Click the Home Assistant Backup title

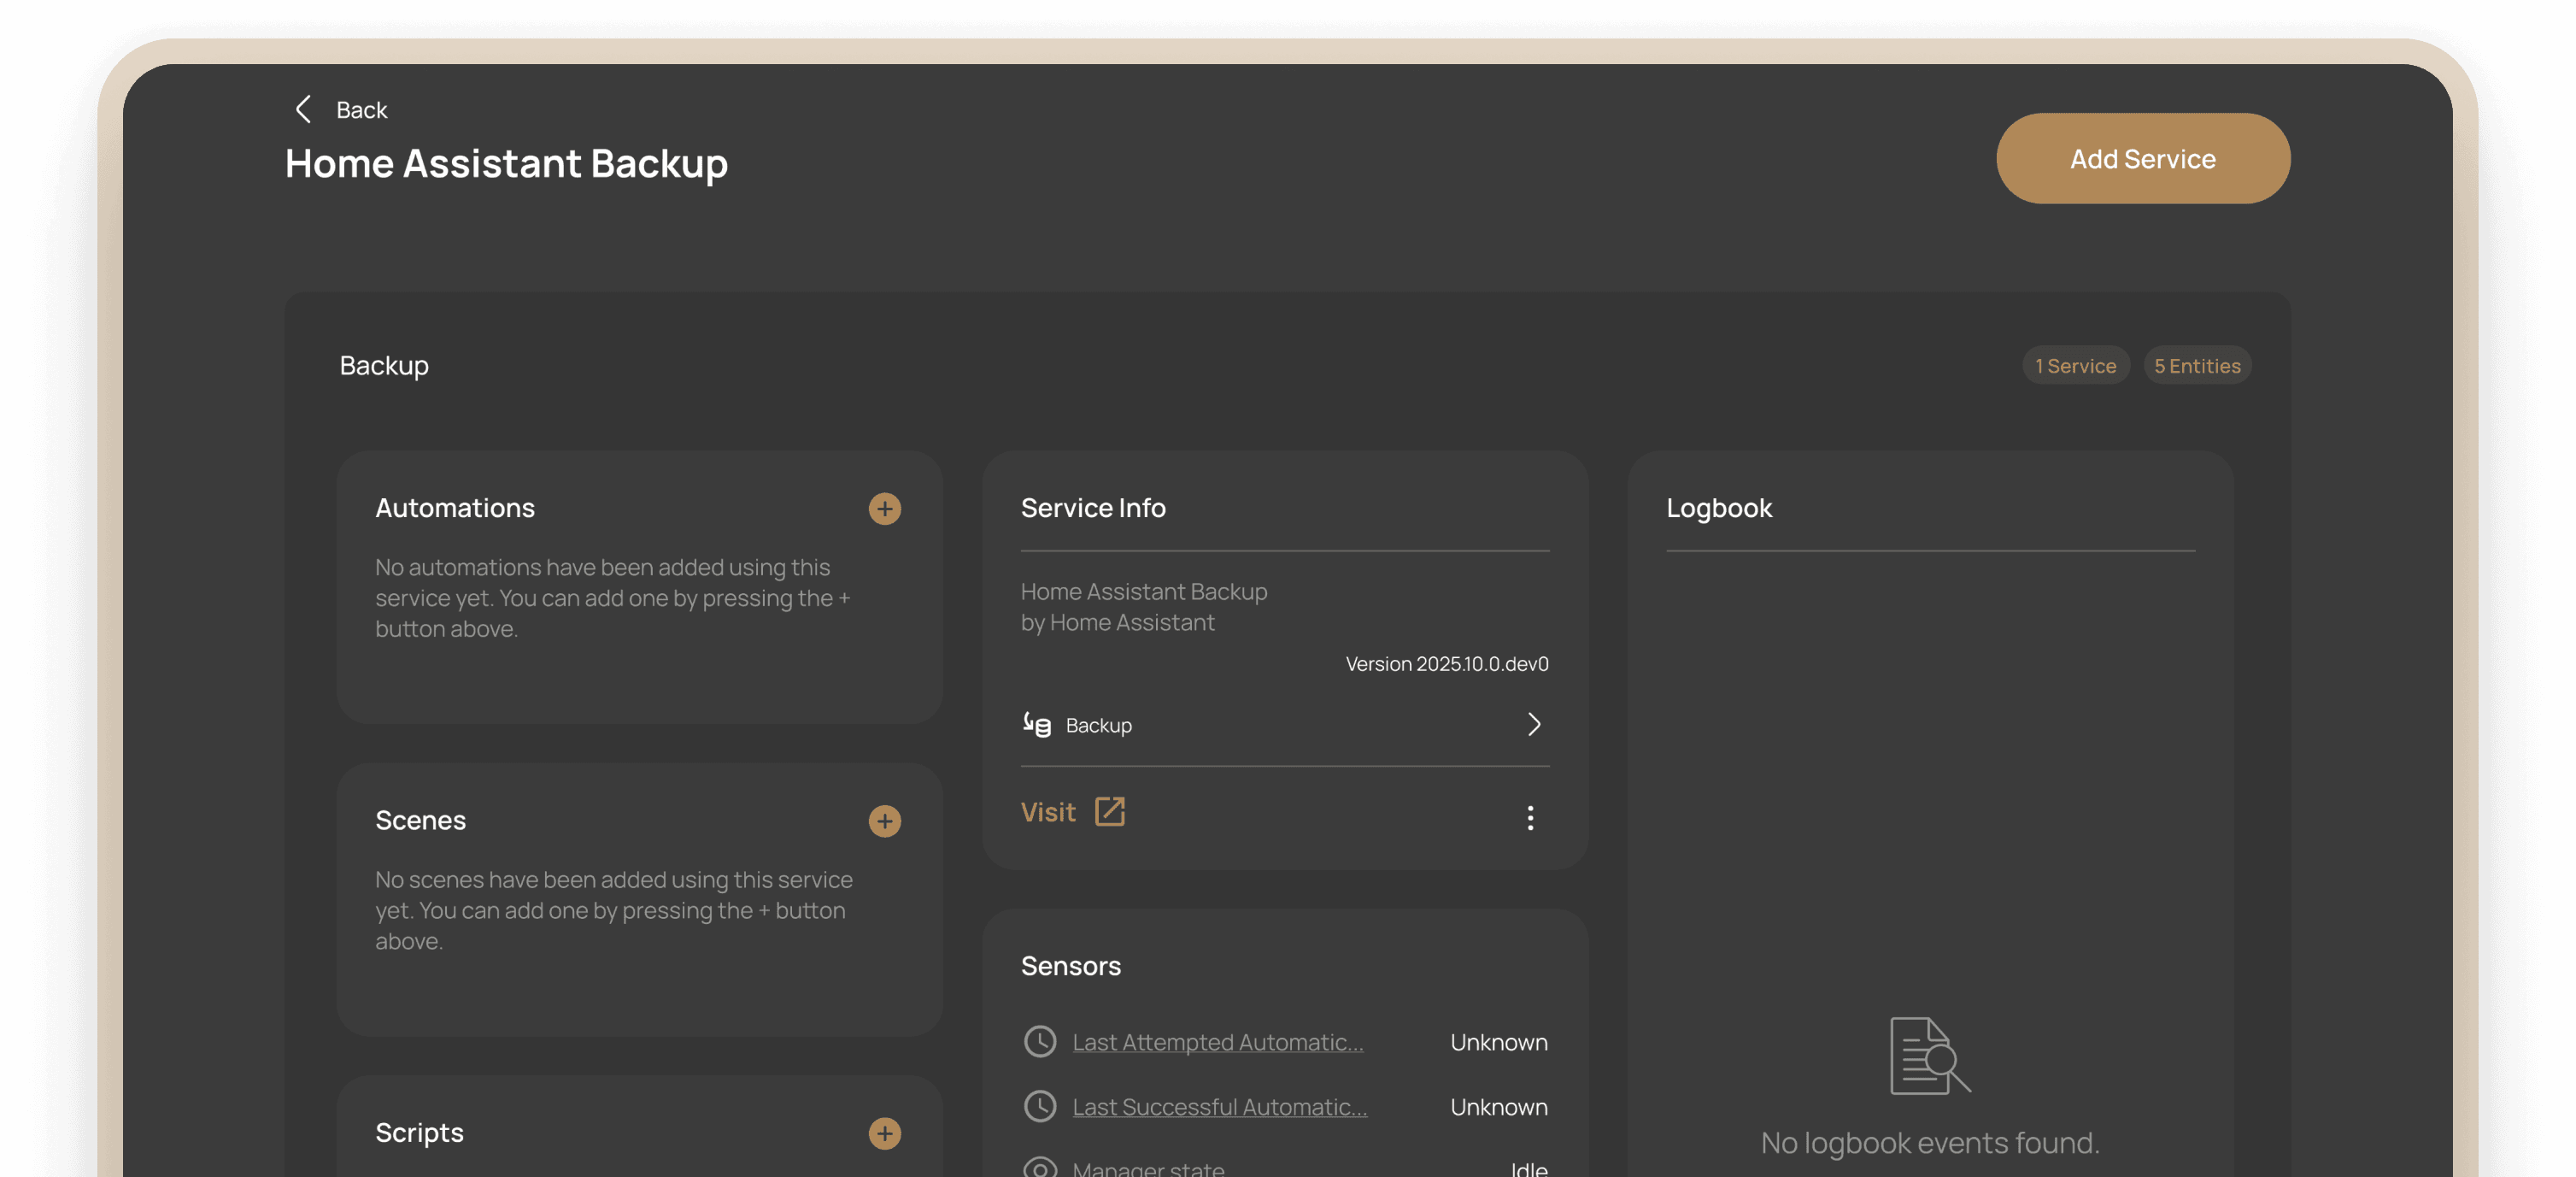(506, 163)
